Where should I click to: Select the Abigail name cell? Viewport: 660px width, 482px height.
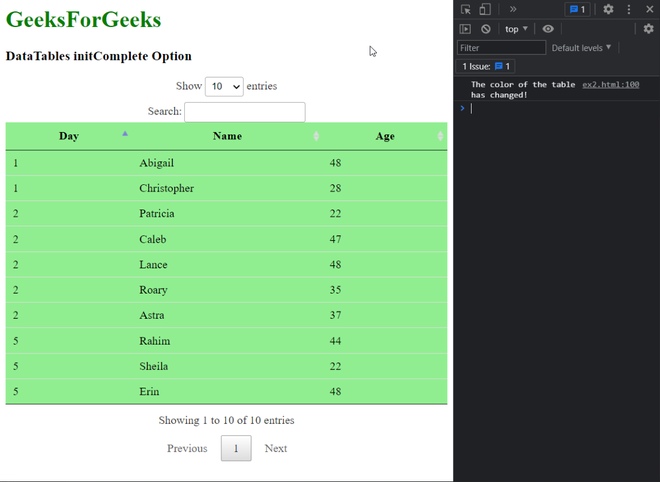point(227,163)
